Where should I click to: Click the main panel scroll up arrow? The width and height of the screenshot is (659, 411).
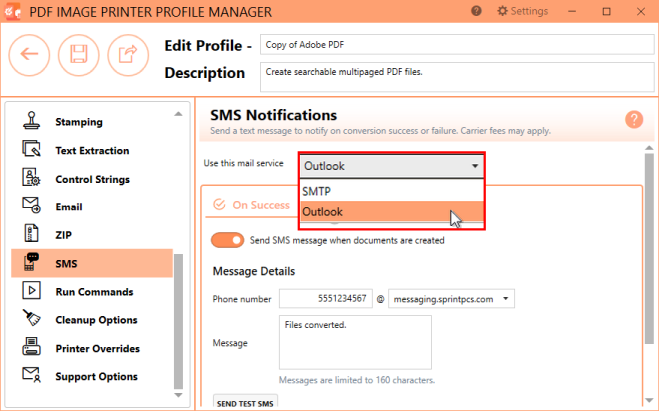649,148
